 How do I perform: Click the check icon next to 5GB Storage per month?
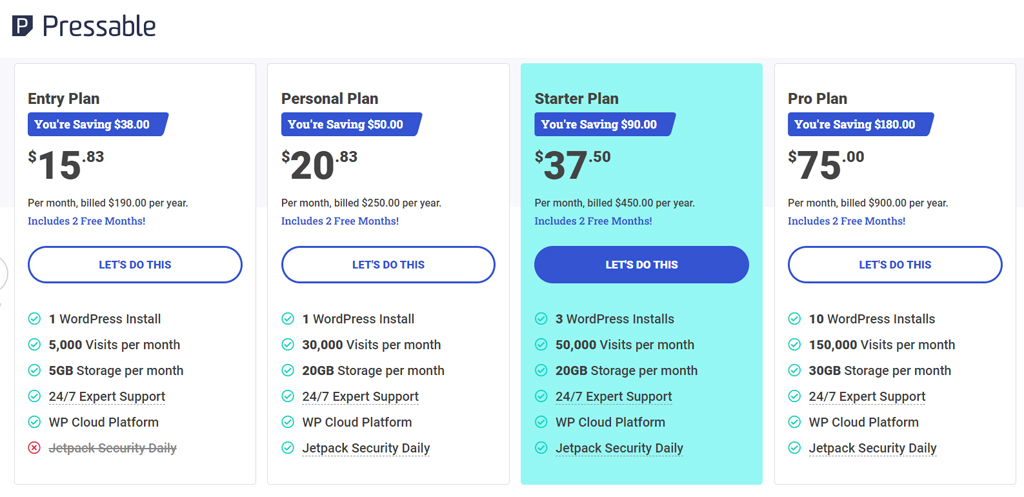pyautogui.click(x=35, y=370)
